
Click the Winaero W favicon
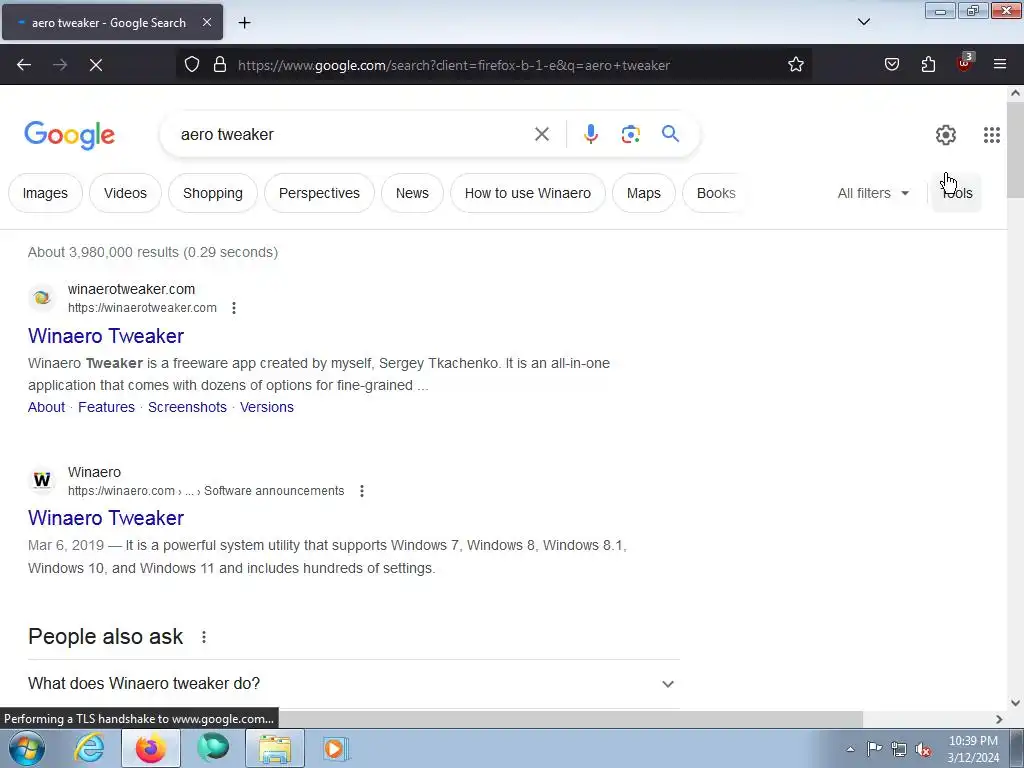[42, 481]
